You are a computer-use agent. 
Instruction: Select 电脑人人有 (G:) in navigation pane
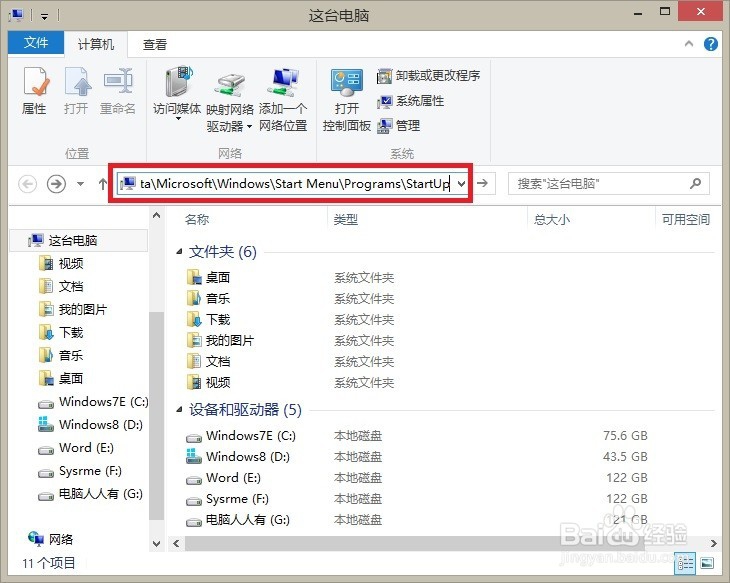[x=90, y=494]
